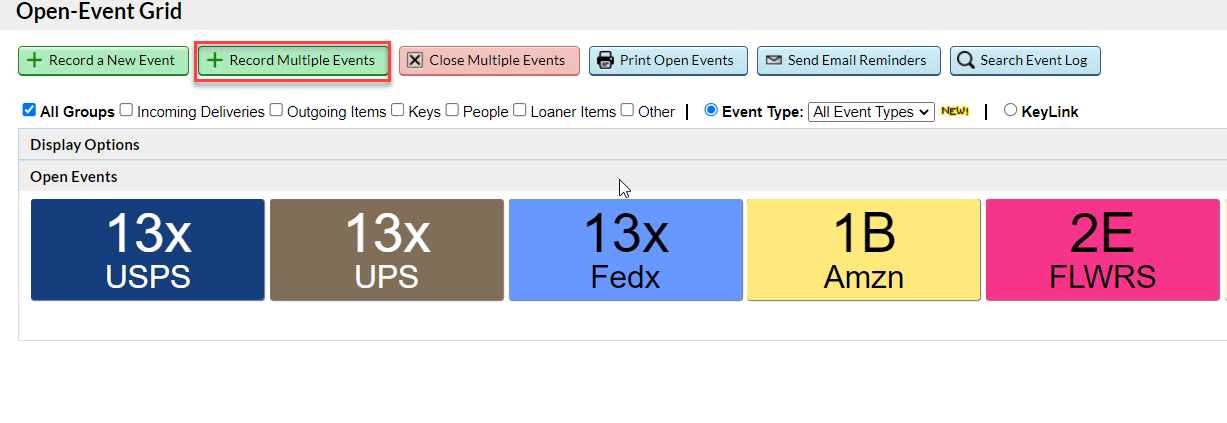Click the plus icon on Record Multiple Events
Image resolution: width=1227 pixels, height=423 pixels.
click(214, 60)
